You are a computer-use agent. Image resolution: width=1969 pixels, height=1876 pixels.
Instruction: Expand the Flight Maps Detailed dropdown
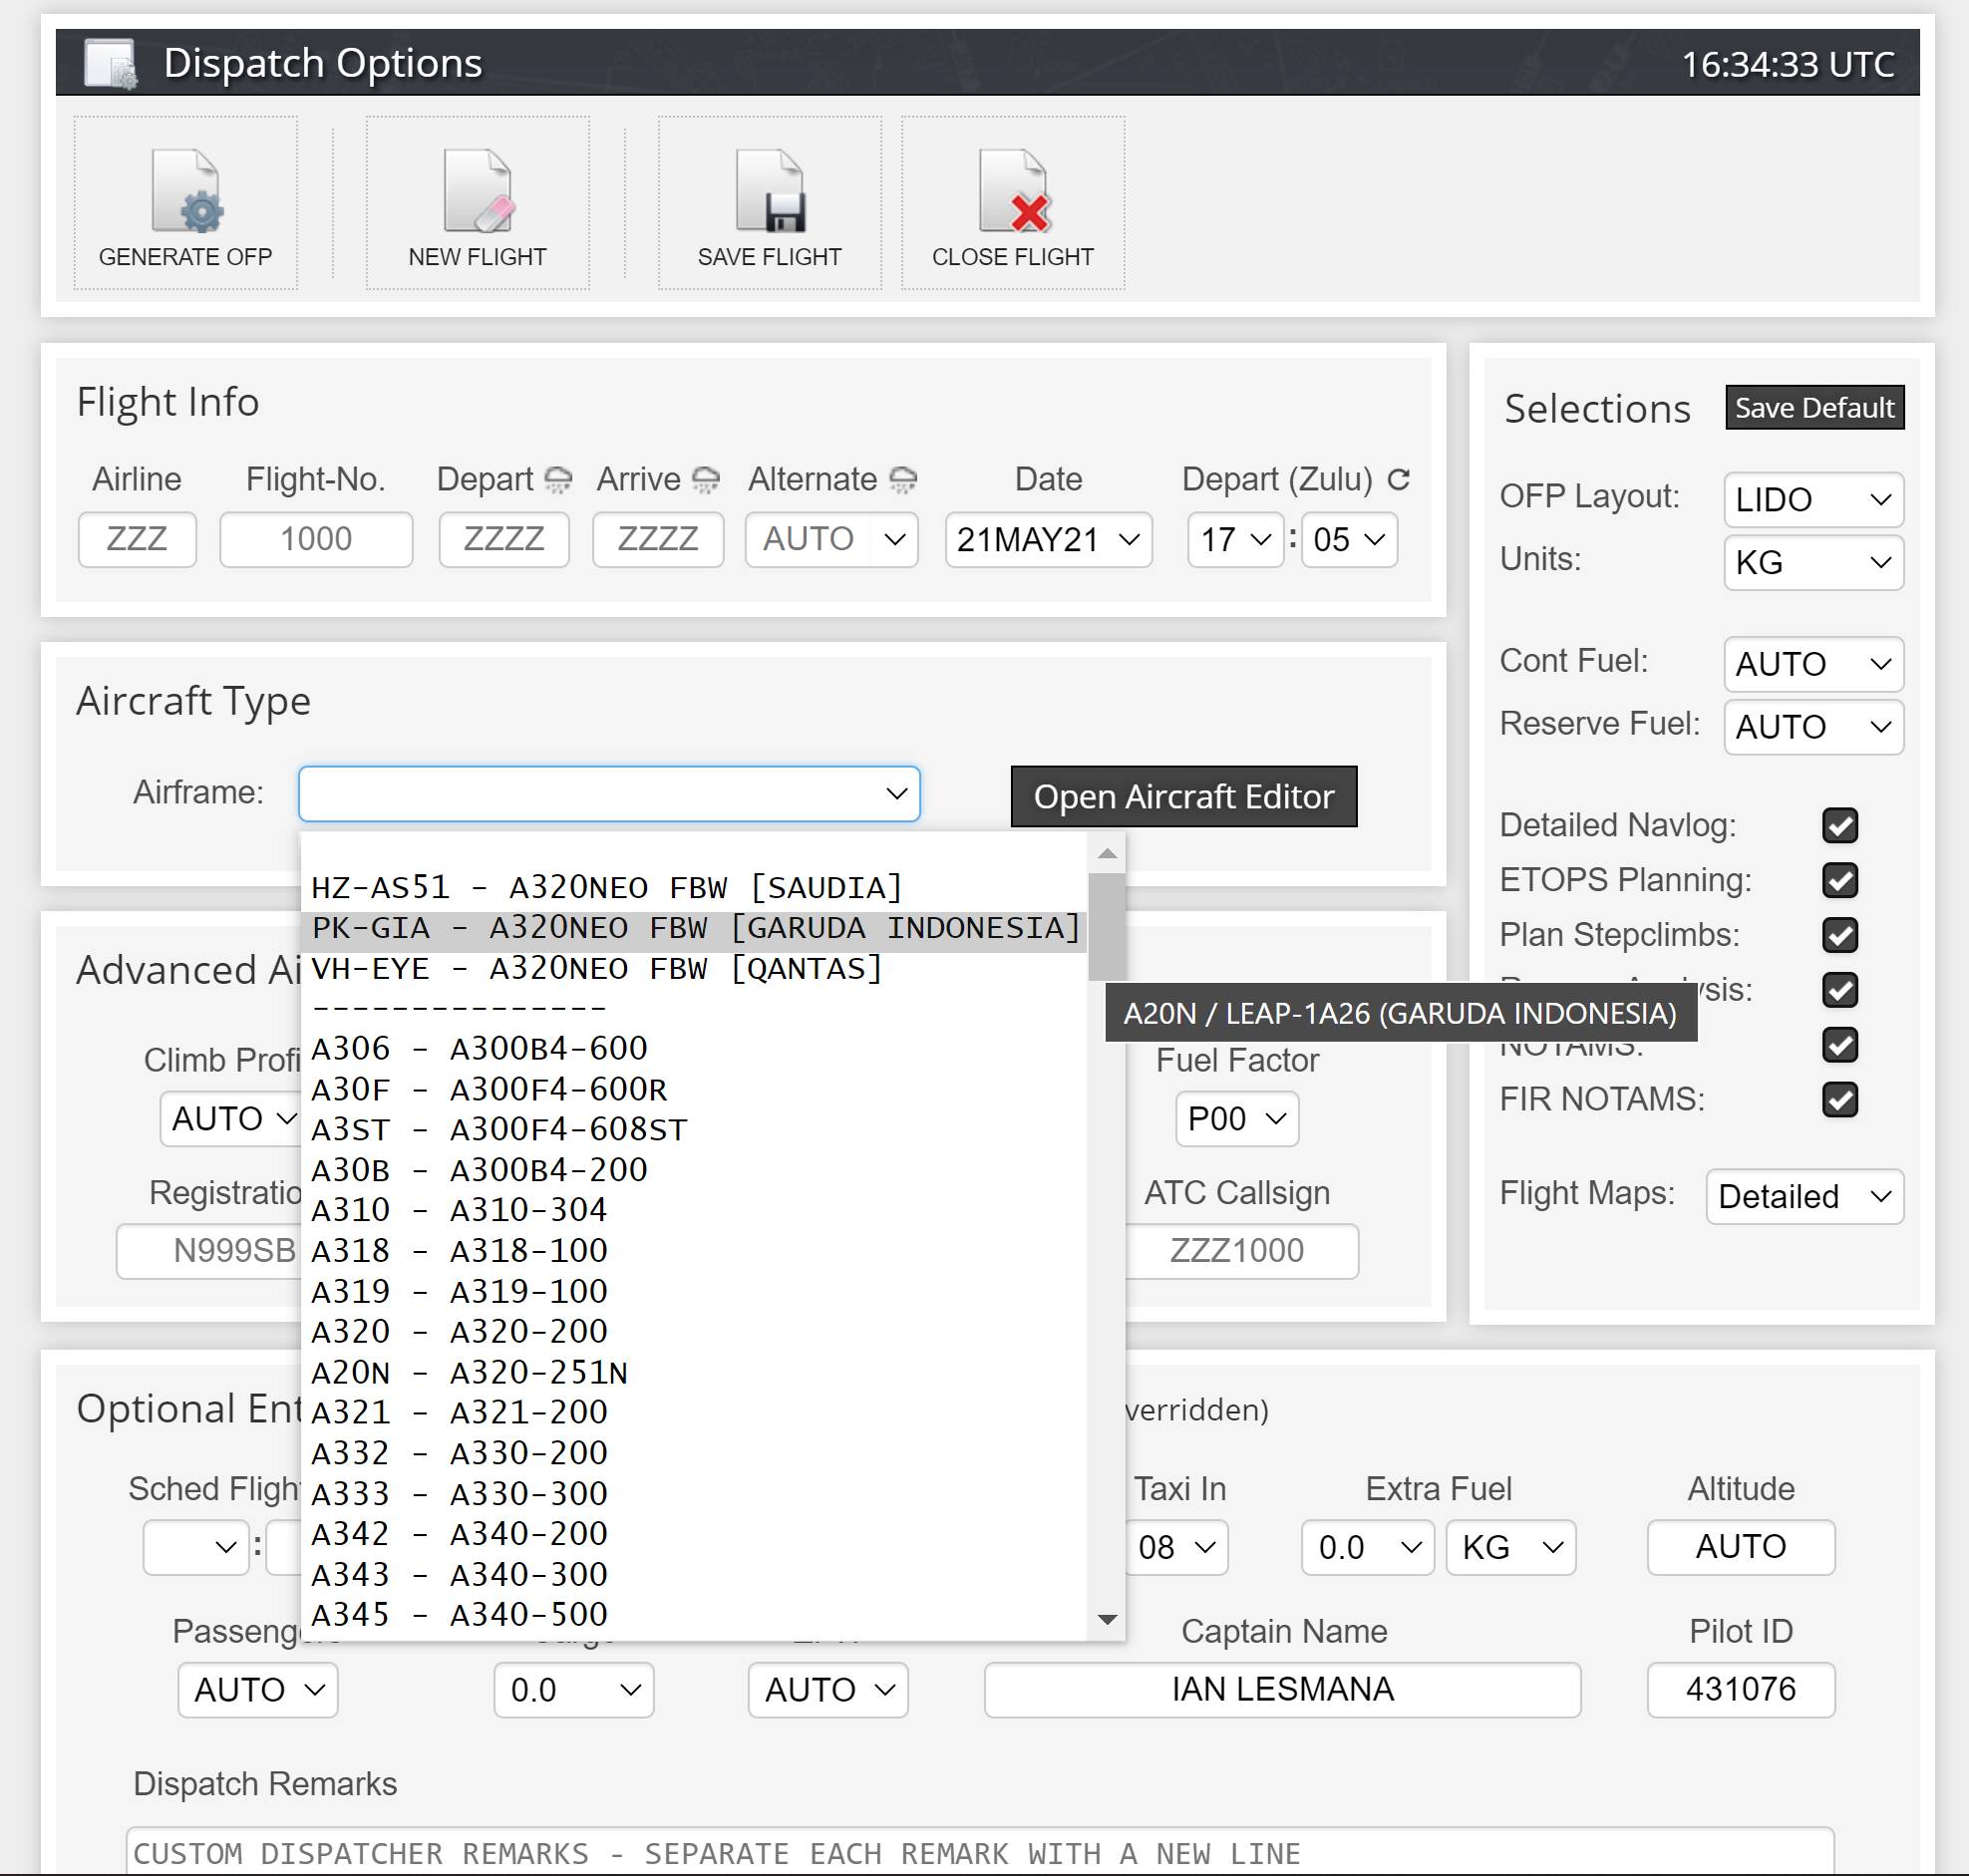coord(1803,1196)
